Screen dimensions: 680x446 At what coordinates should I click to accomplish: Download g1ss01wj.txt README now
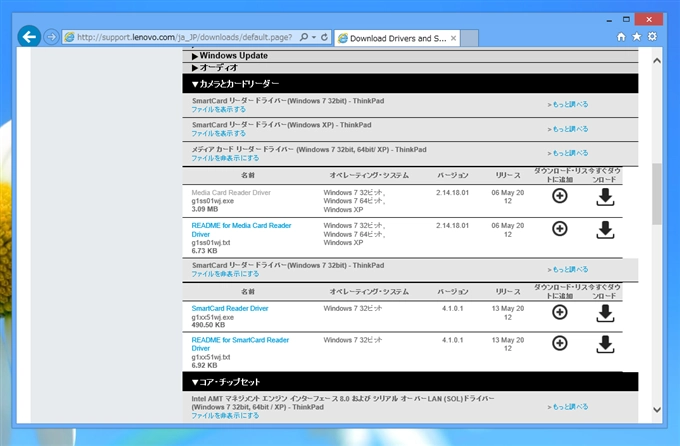(x=605, y=230)
